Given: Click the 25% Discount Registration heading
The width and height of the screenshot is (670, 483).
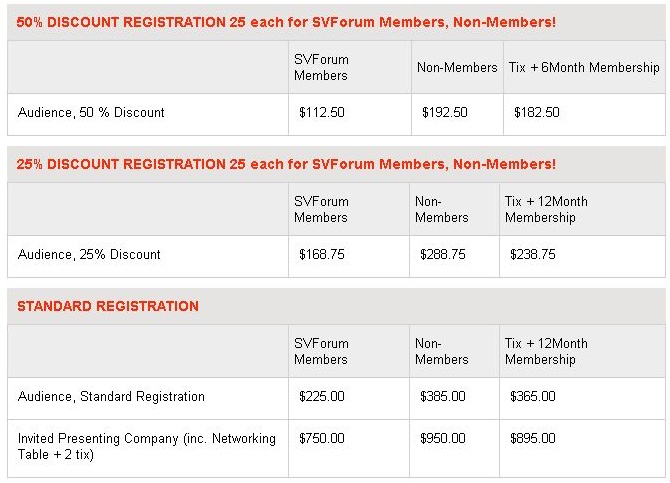Looking at the screenshot, I should pyautogui.click(x=286, y=163).
